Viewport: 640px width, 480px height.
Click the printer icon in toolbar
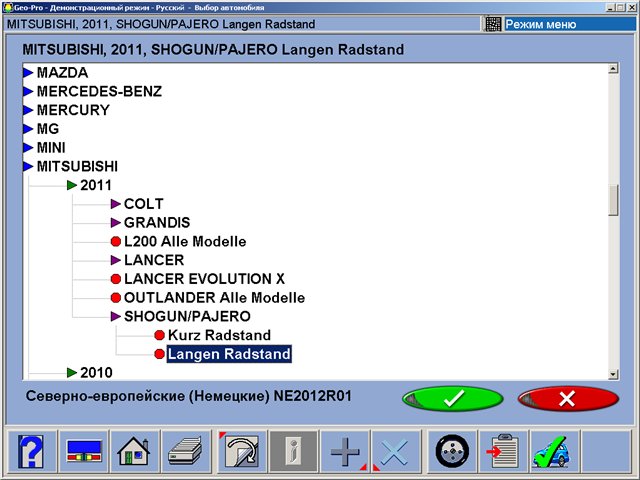(x=185, y=451)
